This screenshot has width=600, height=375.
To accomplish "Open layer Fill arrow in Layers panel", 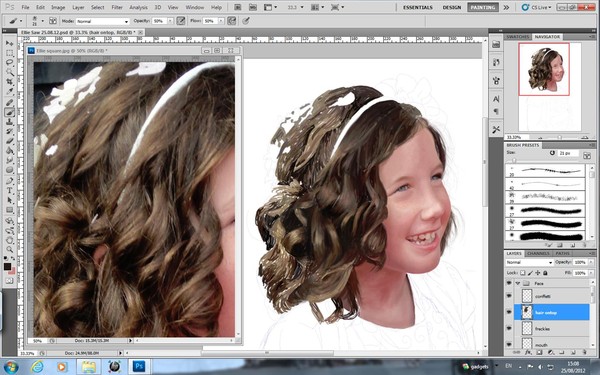I will click(592, 273).
